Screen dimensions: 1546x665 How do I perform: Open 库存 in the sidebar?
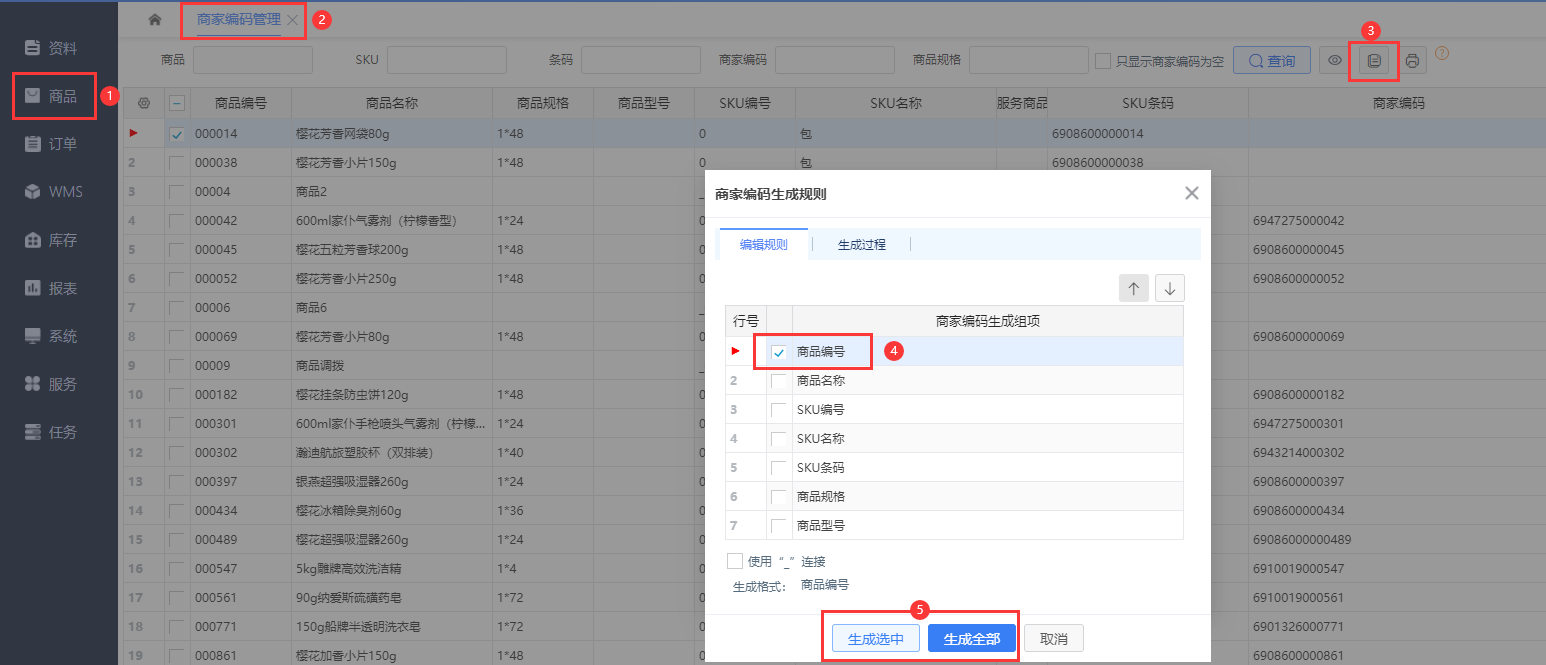(52, 240)
